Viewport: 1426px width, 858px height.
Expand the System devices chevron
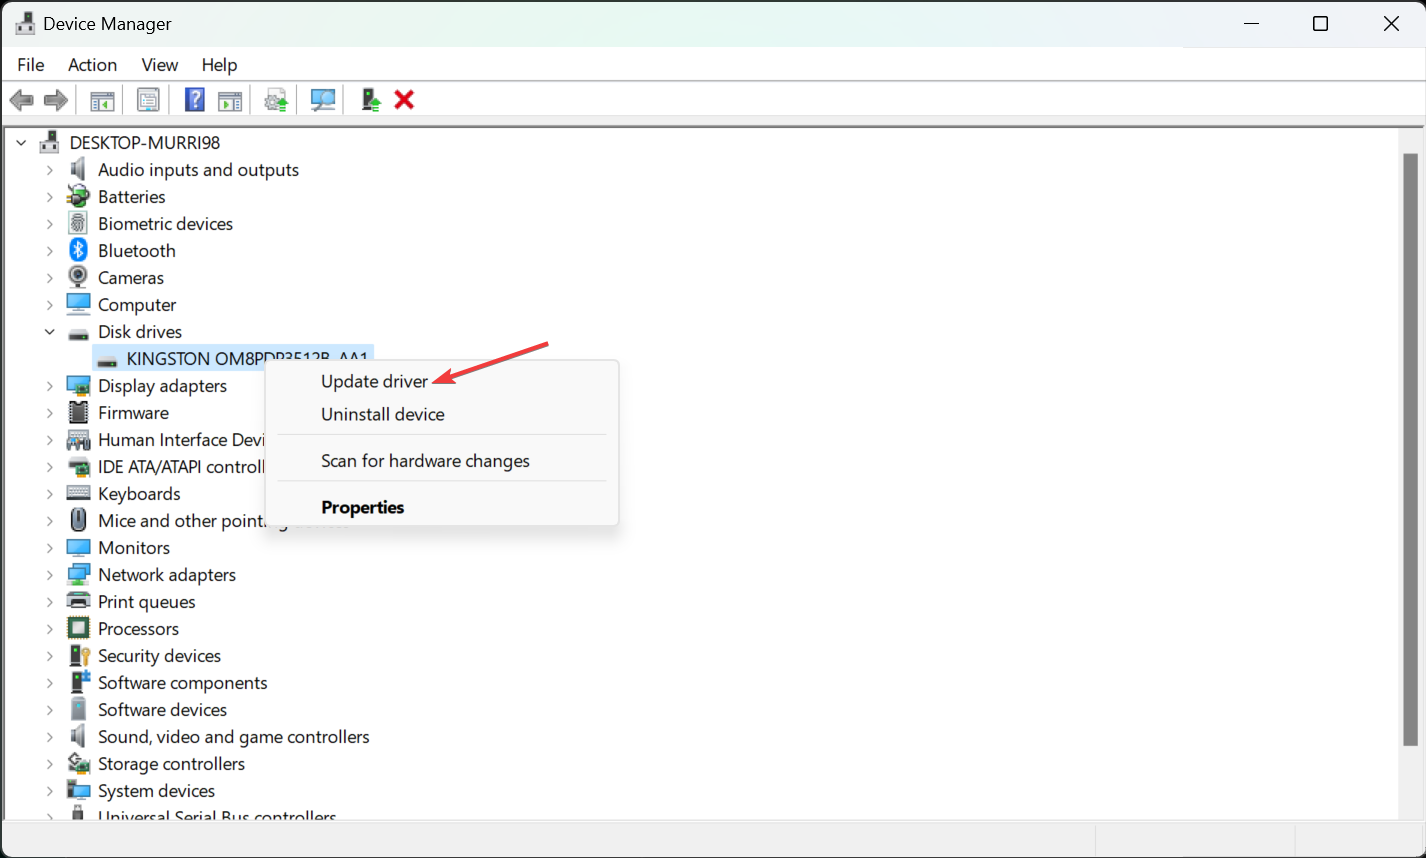[49, 791]
